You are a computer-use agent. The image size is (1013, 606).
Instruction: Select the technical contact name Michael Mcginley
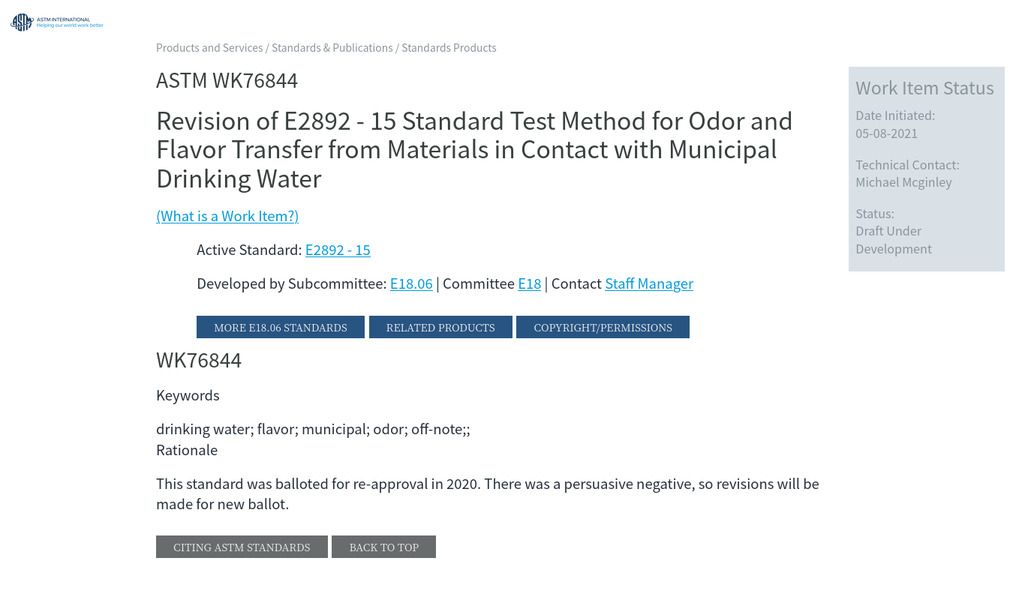tap(904, 182)
